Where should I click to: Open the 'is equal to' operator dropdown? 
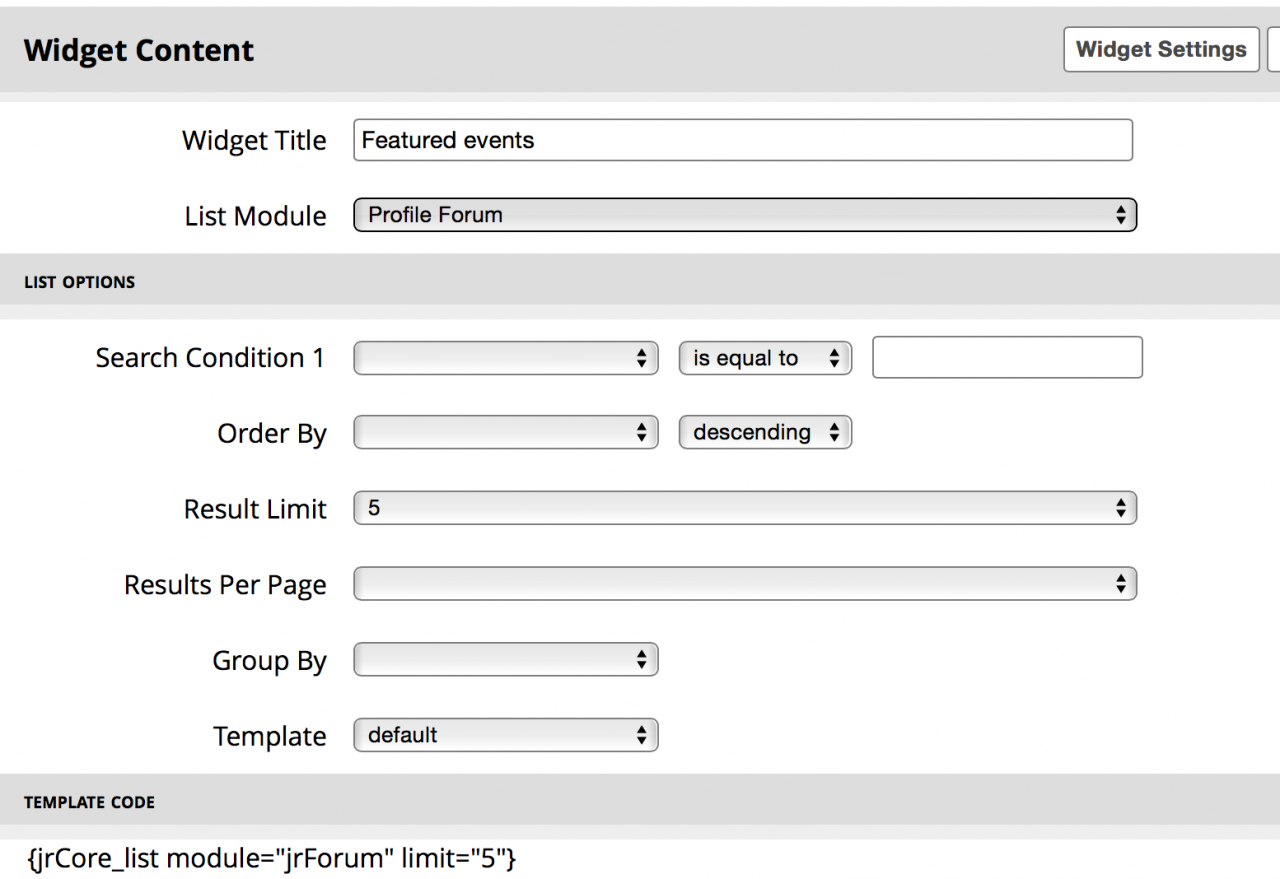(765, 358)
